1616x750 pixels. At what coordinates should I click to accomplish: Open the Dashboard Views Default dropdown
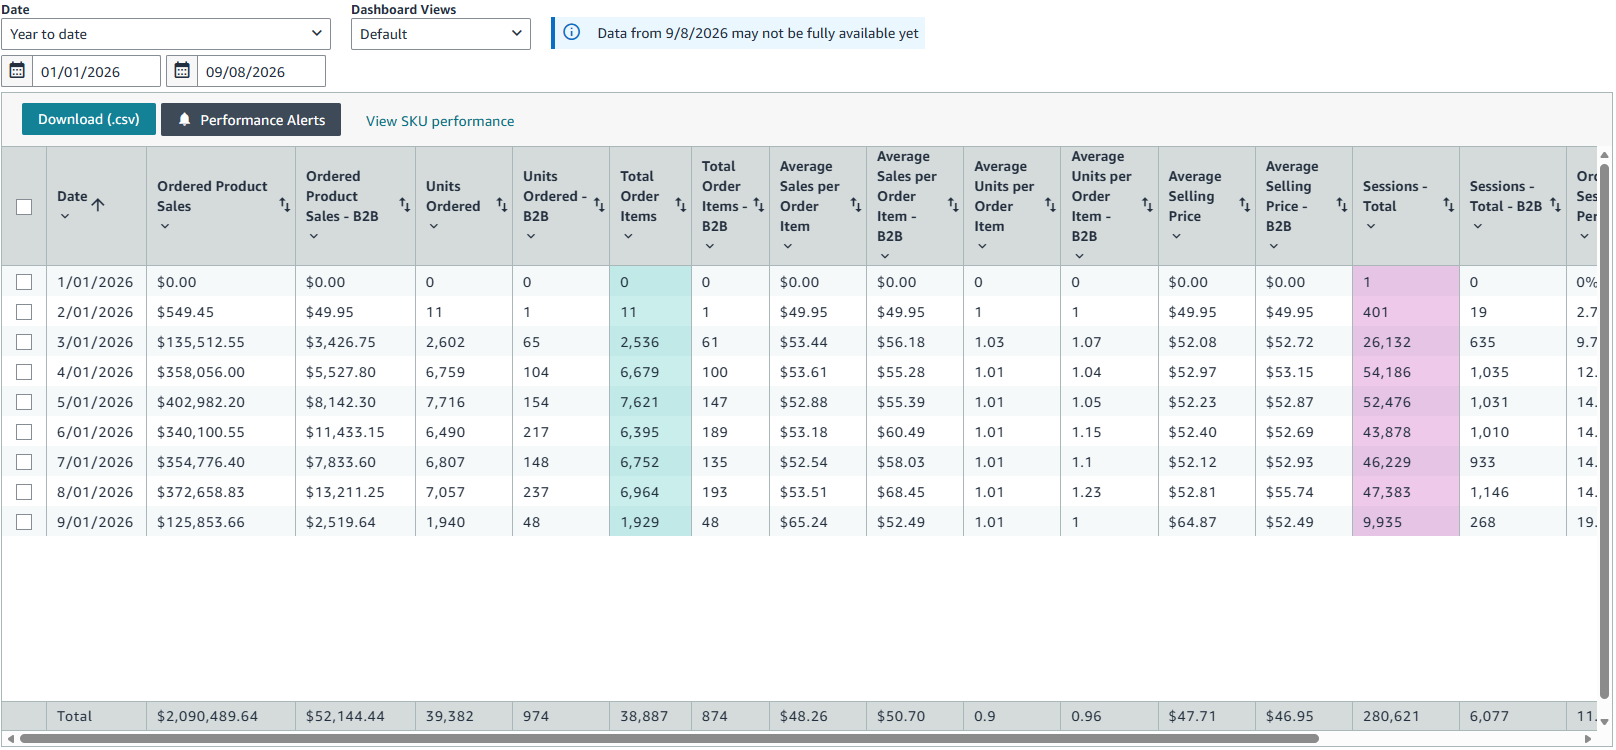click(x=440, y=34)
